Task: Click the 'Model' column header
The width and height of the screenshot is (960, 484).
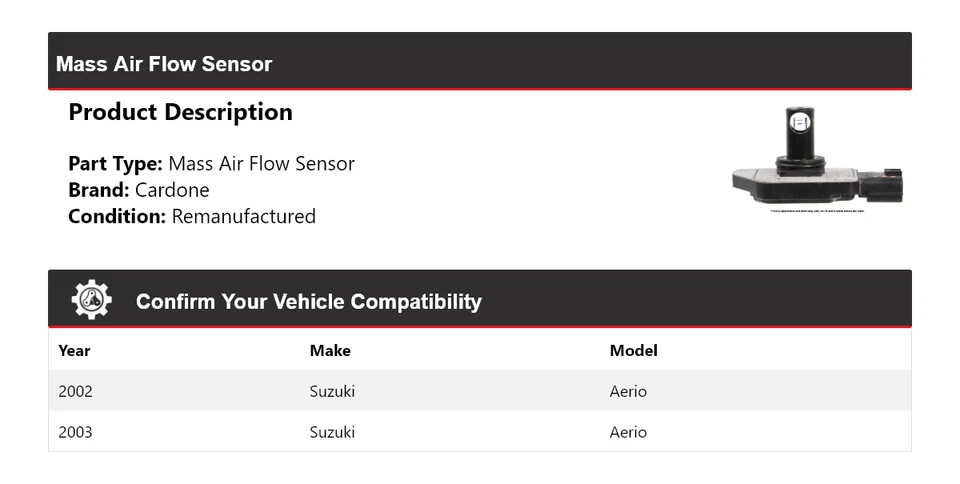Action: click(633, 350)
